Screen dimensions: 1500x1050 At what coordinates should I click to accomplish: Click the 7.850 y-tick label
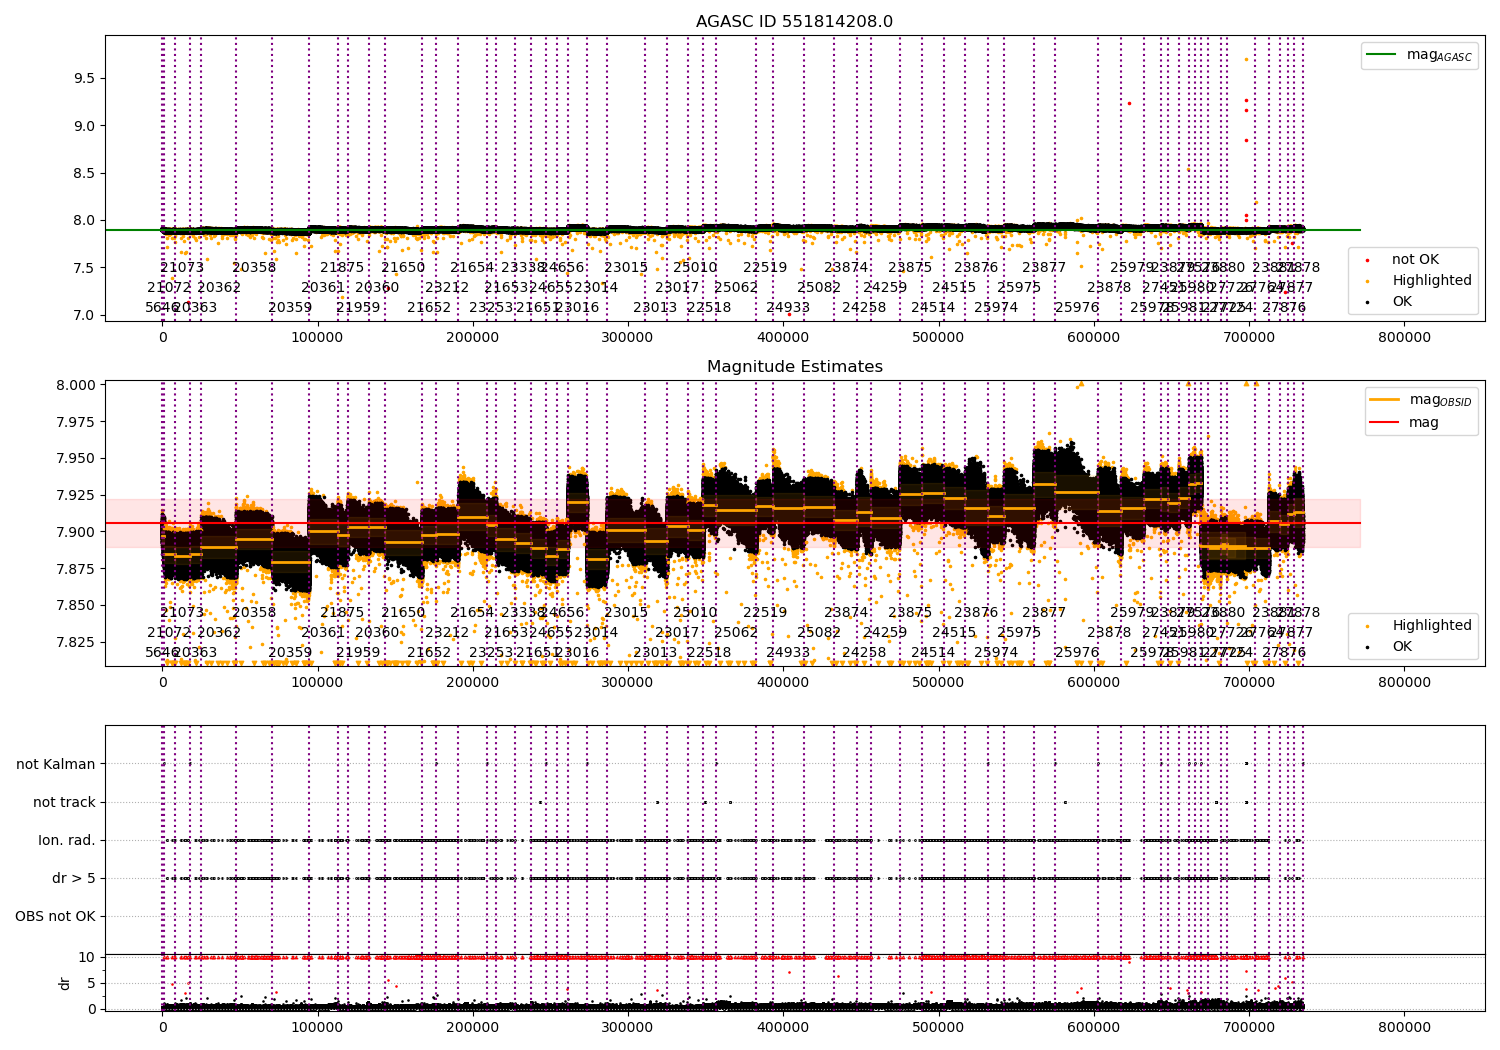[x=76, y=605]
